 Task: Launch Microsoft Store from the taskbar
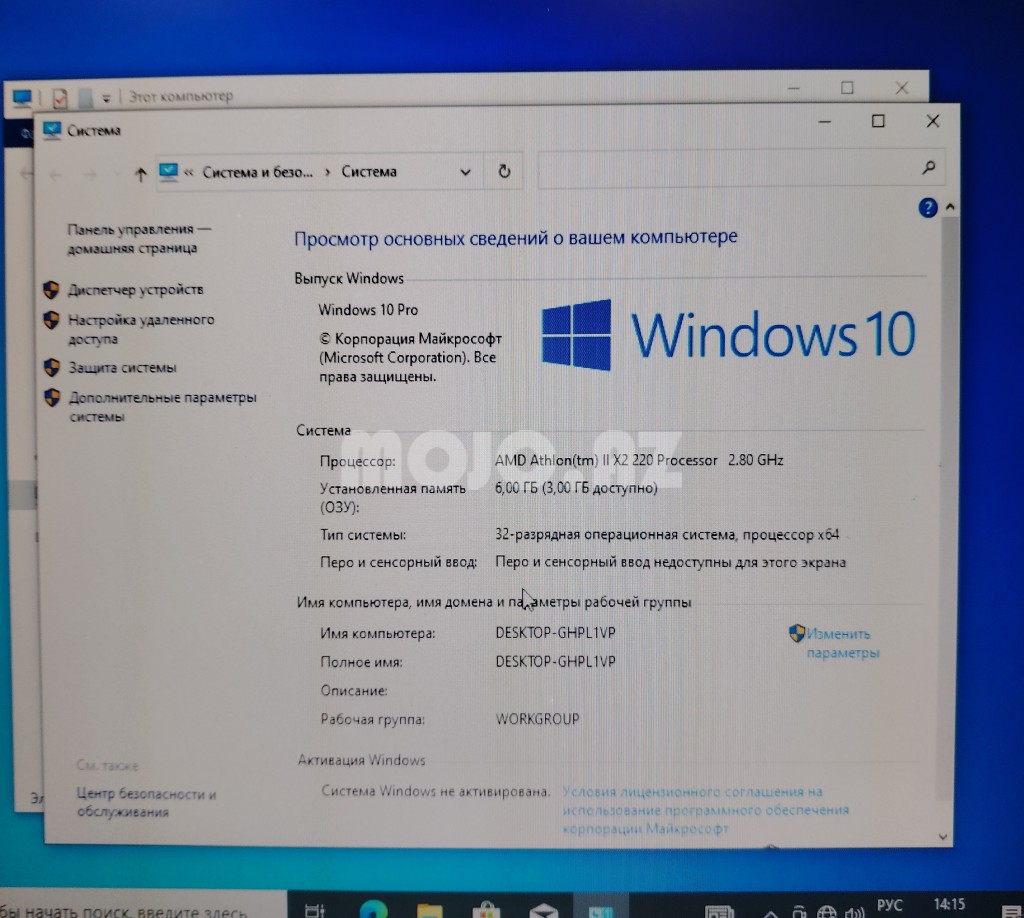(x=488, y=909)
